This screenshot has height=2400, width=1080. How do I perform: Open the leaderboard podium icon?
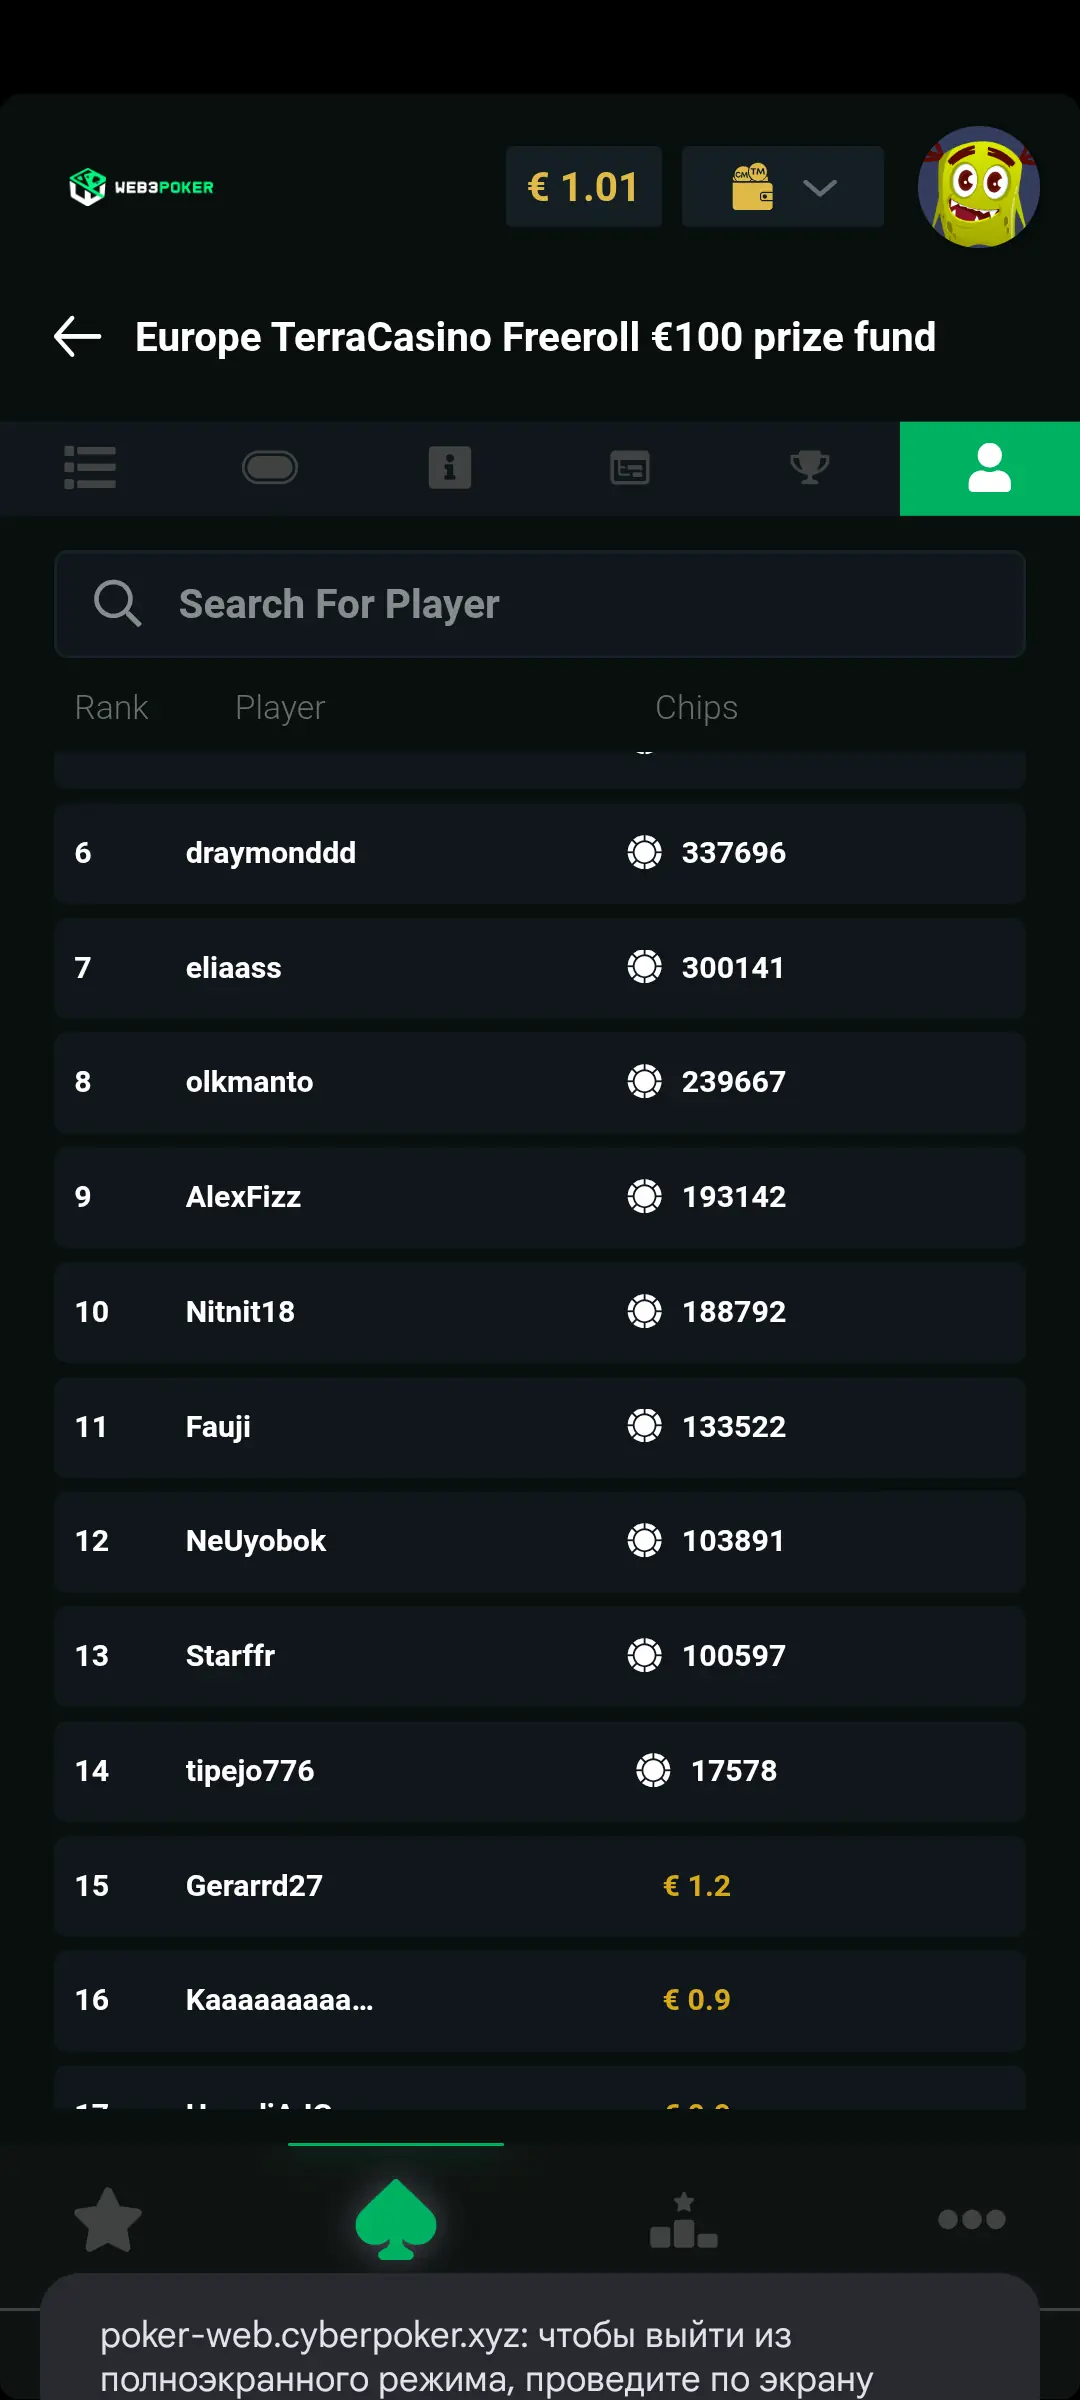pyautogui.click(x=684, y=2219)
